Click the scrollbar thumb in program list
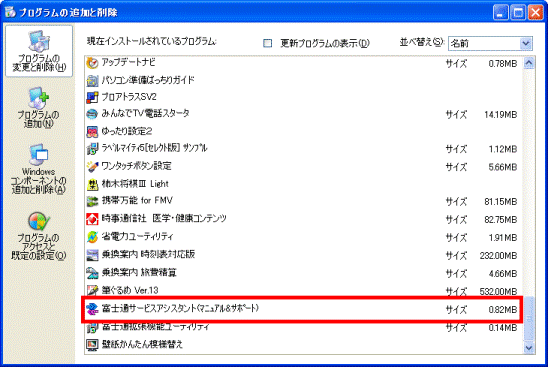The height and width of the screenshot is (367, 548). (x=529, y=319)
